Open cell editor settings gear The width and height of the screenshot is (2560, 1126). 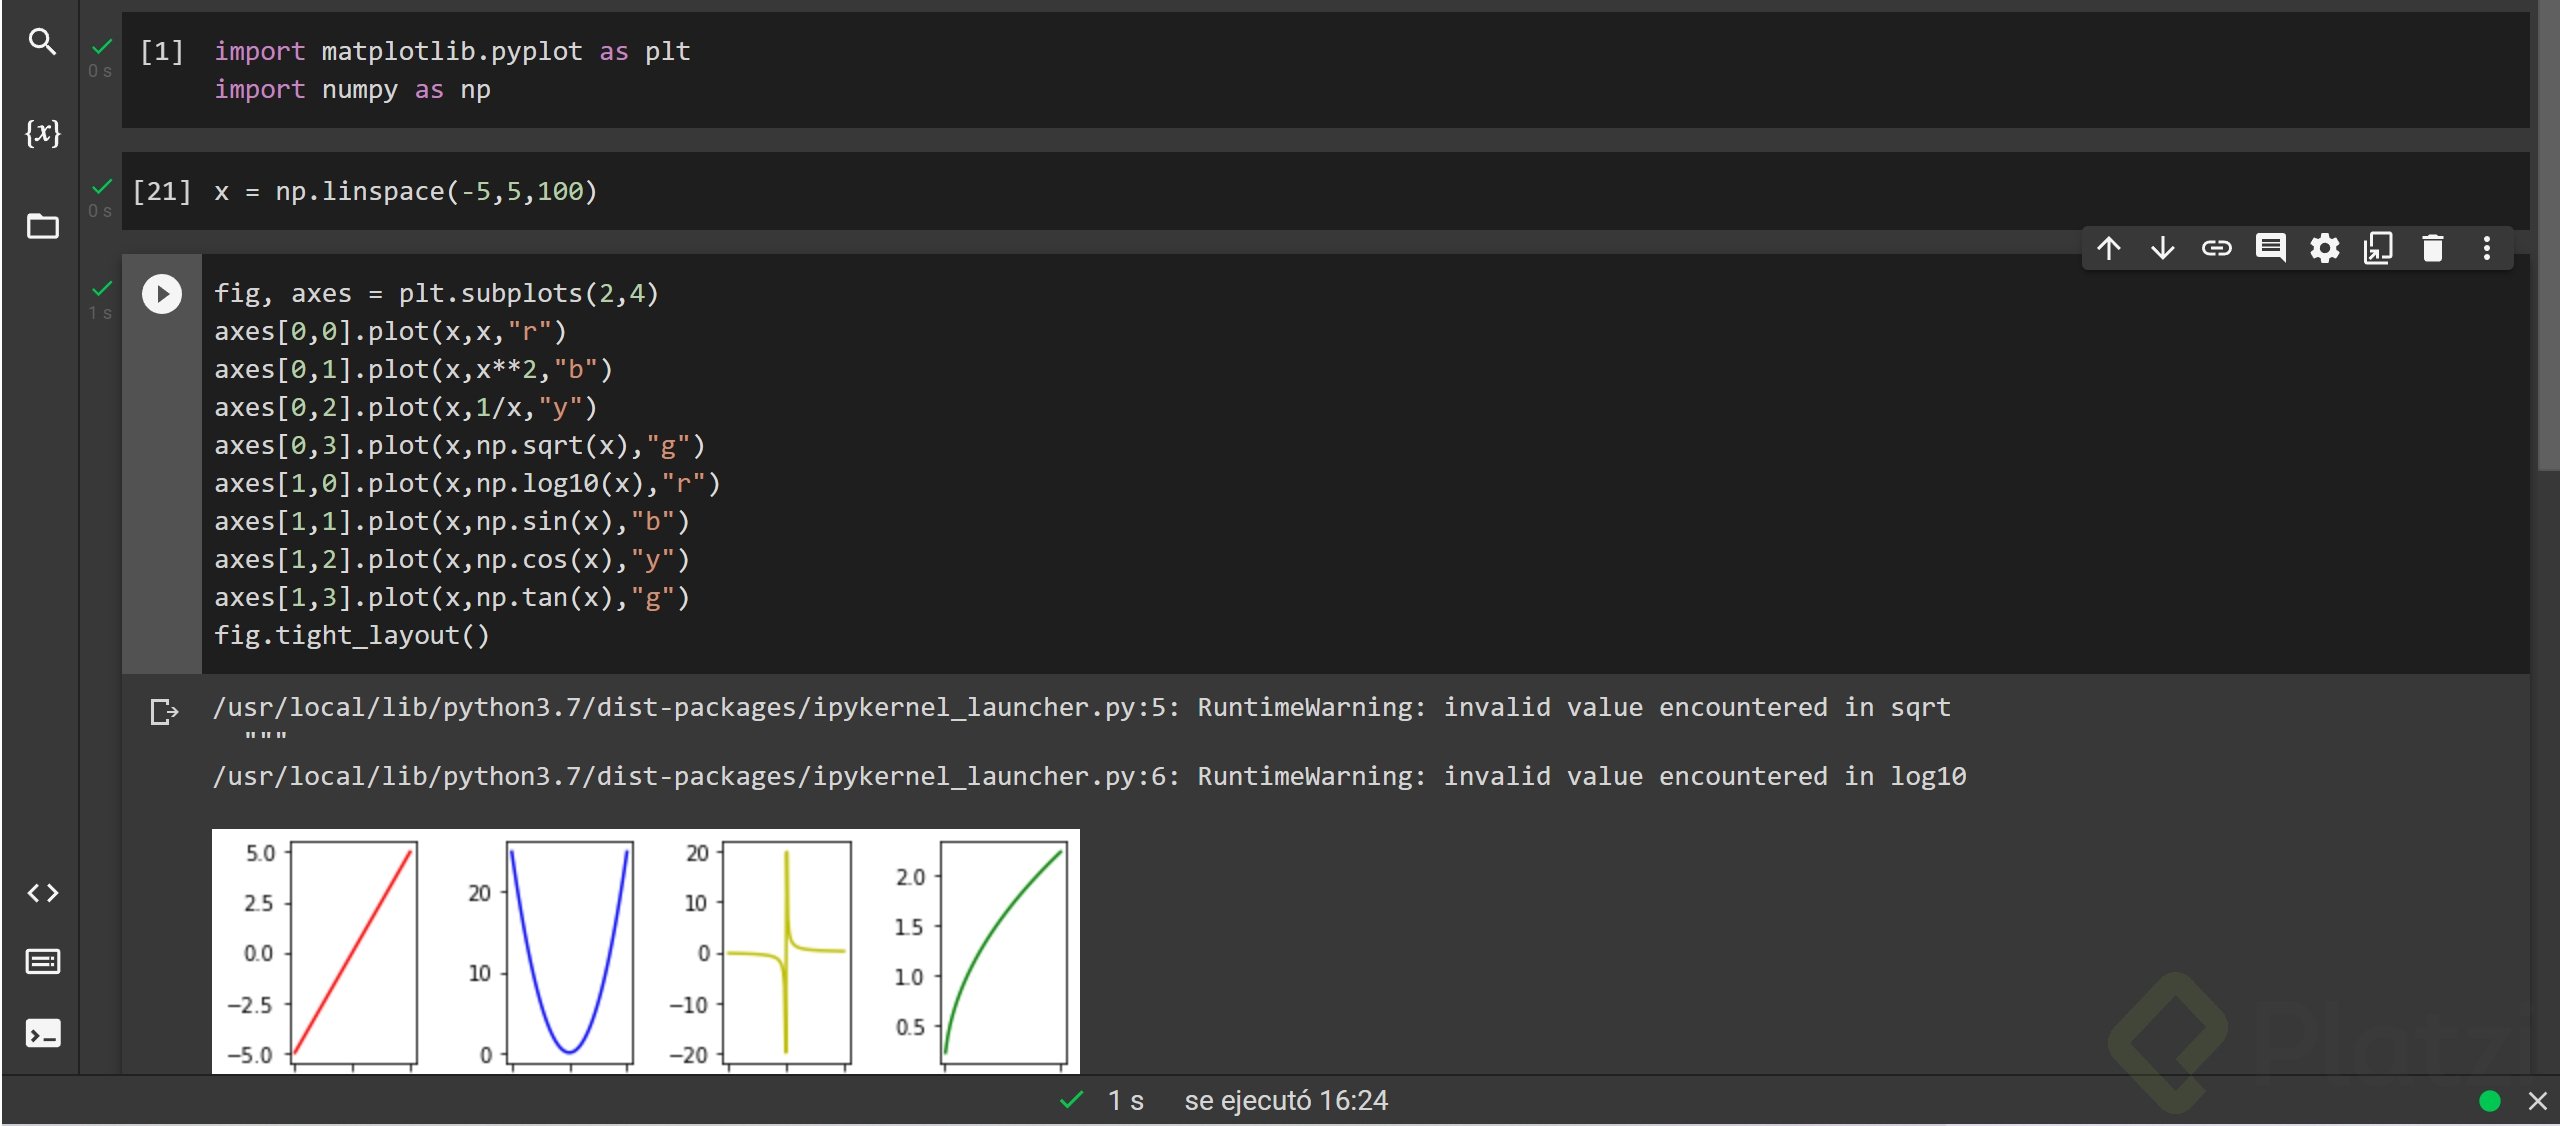(x=2325, y=248)
